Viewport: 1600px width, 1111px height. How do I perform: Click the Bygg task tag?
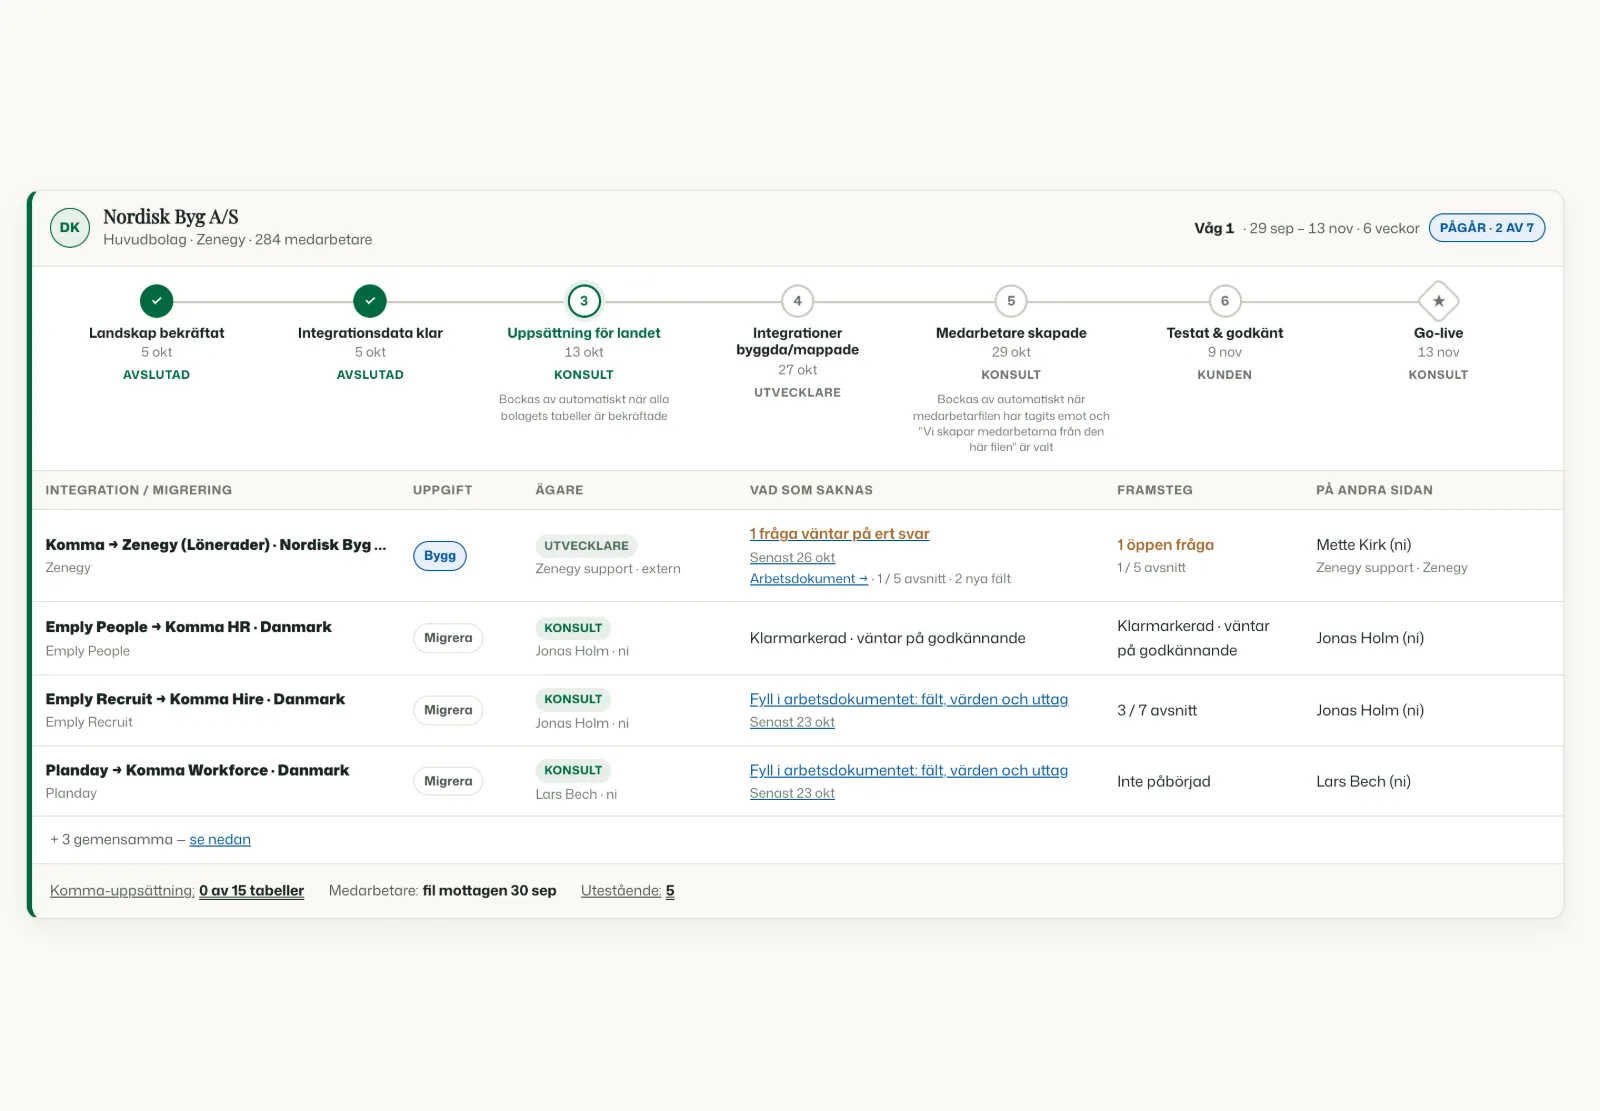(440, 556)
